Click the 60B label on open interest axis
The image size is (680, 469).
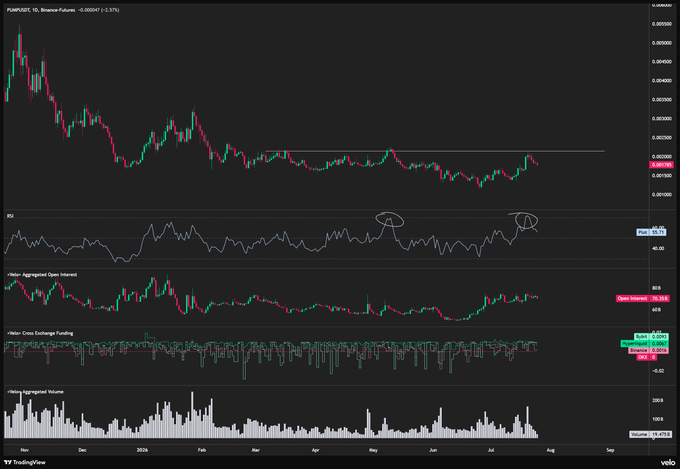(656, 310)
